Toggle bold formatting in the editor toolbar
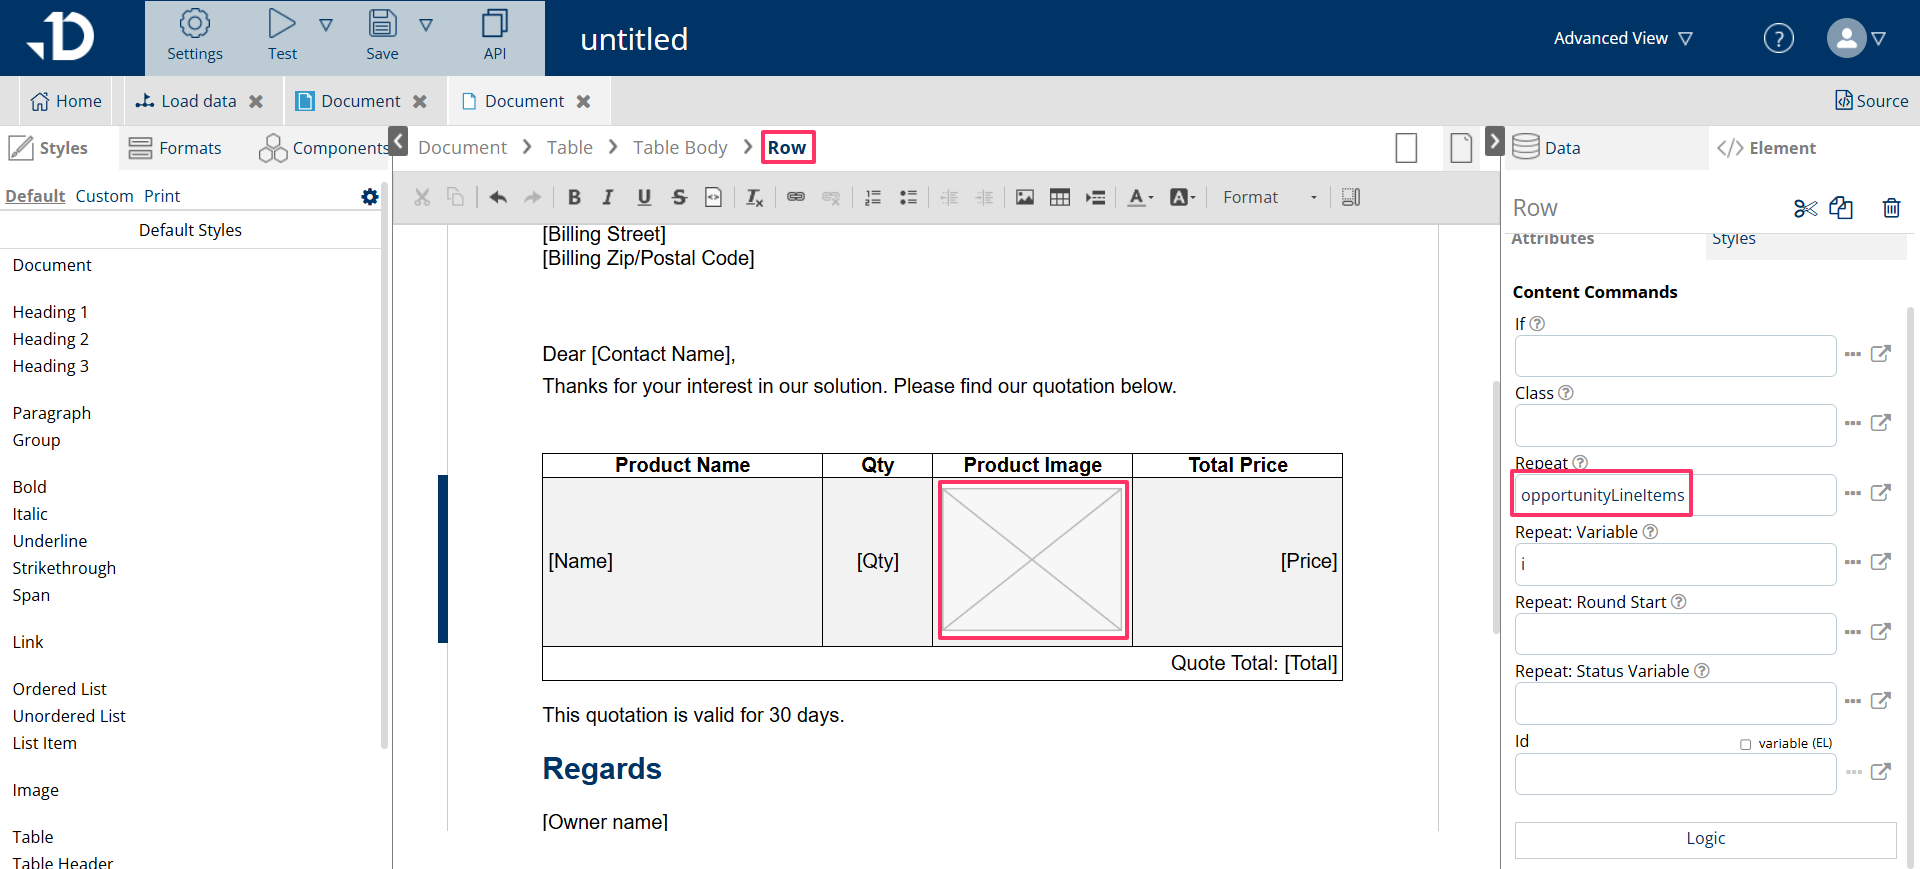This screenshot has height=869, width=1920. pyautogui.click(x=574, y=197)
